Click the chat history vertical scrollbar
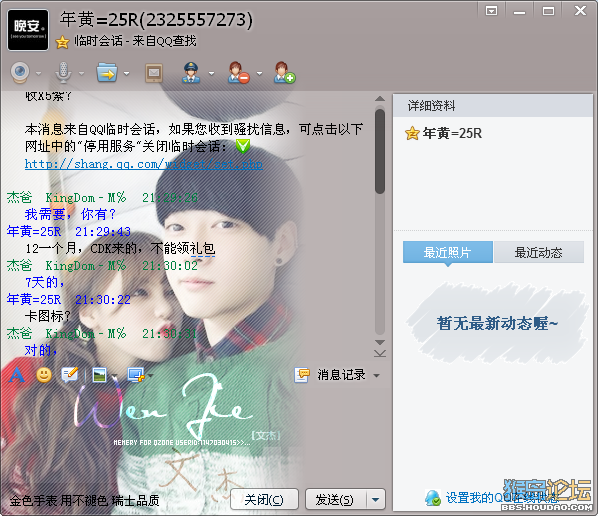The width and height of the screenshot is (598, 516). click(x=379, y=220)
